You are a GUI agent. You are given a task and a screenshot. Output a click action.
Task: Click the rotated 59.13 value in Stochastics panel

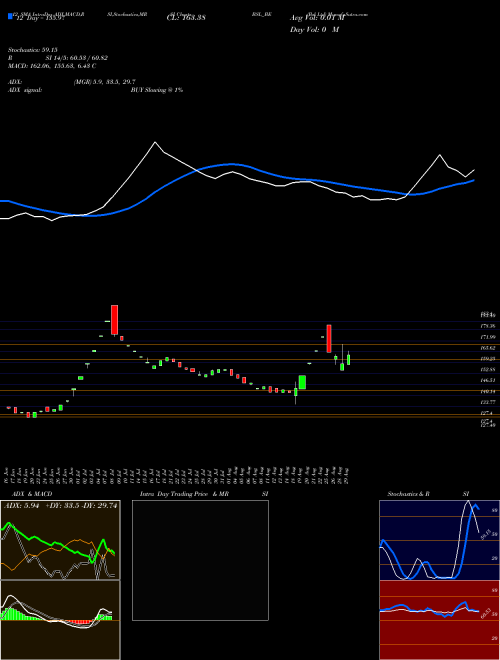(x=485, y=535)
